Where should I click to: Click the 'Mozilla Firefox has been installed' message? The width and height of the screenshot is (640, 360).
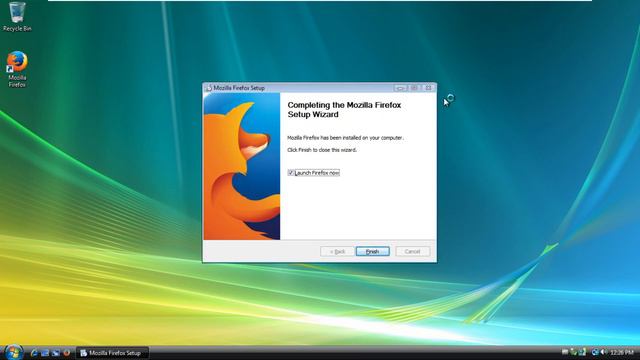pyautogui.click(x=345, y=138)
